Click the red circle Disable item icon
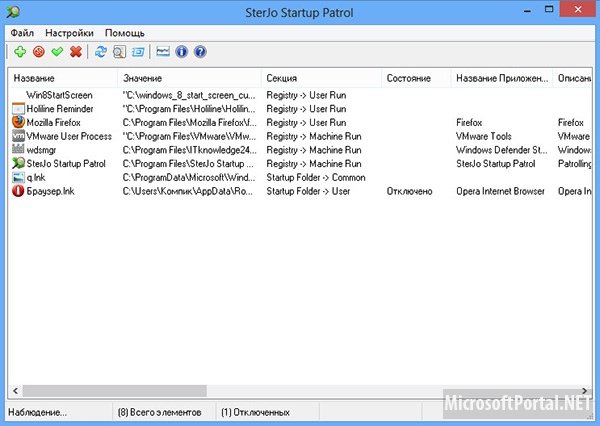This screenshot has height=426, width=600. pos(39,52)
